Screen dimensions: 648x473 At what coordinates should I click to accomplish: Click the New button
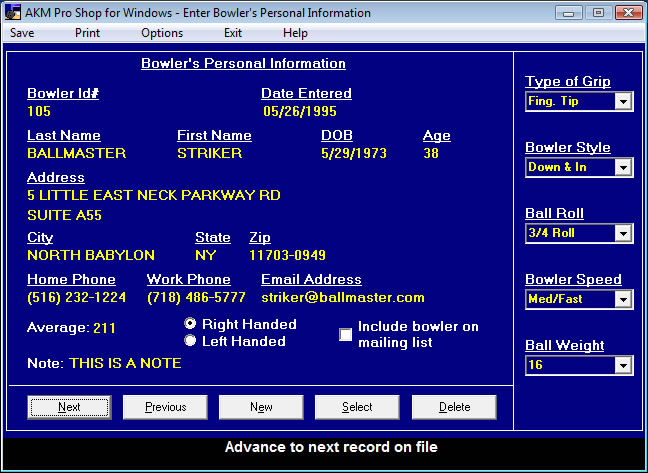tap(261, 407)
